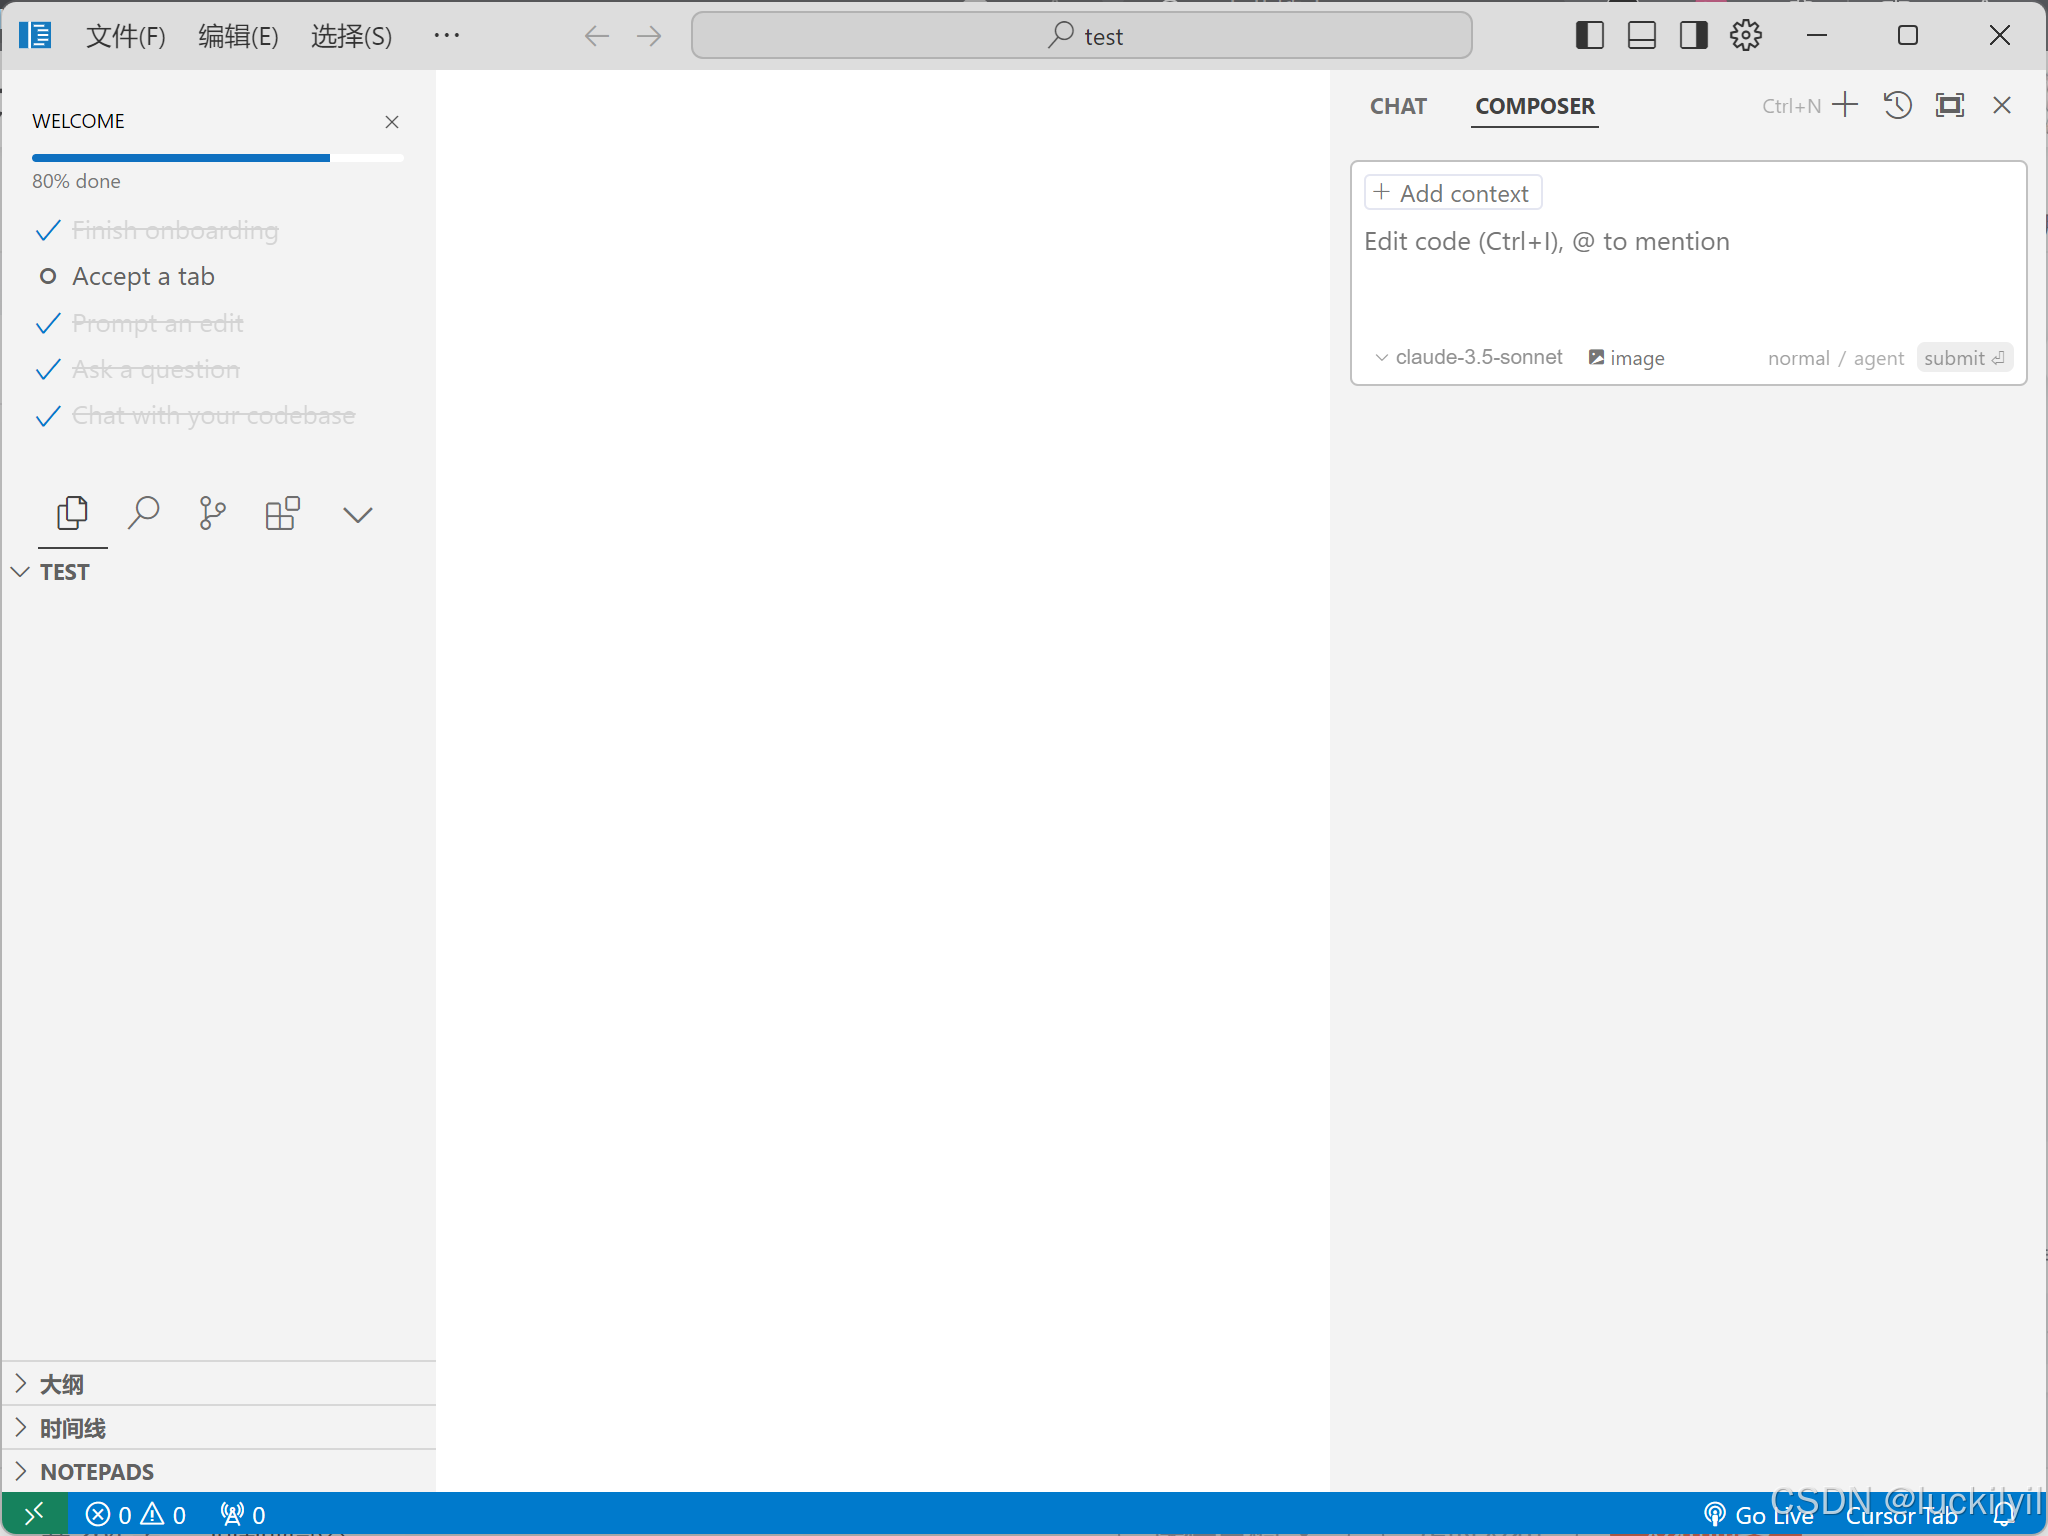
Task: Show more activity views chevron
Action: pyautogui.click(x=357, y=515)
